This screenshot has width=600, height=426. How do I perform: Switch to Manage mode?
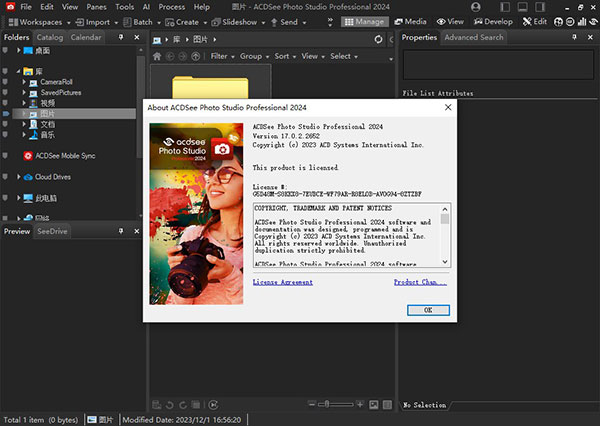point(367,21)
